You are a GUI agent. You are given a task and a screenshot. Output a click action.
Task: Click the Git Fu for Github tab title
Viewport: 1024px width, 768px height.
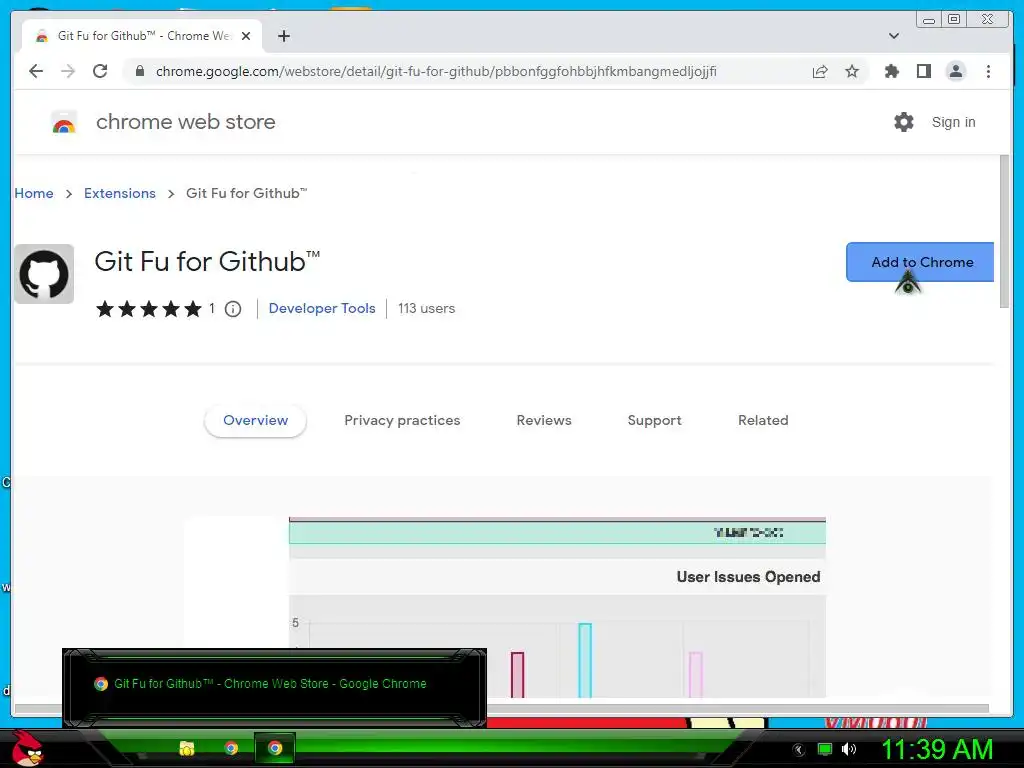[144, 36]
